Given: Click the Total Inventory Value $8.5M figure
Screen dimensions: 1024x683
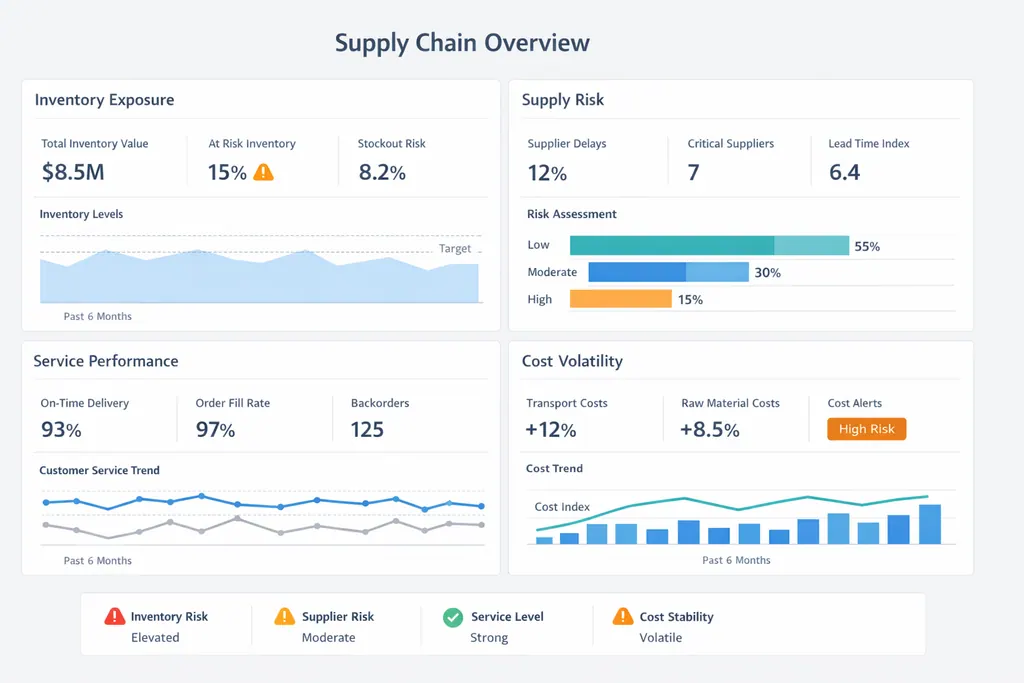Looking at the screenshot, I should [x=73, y=172].
